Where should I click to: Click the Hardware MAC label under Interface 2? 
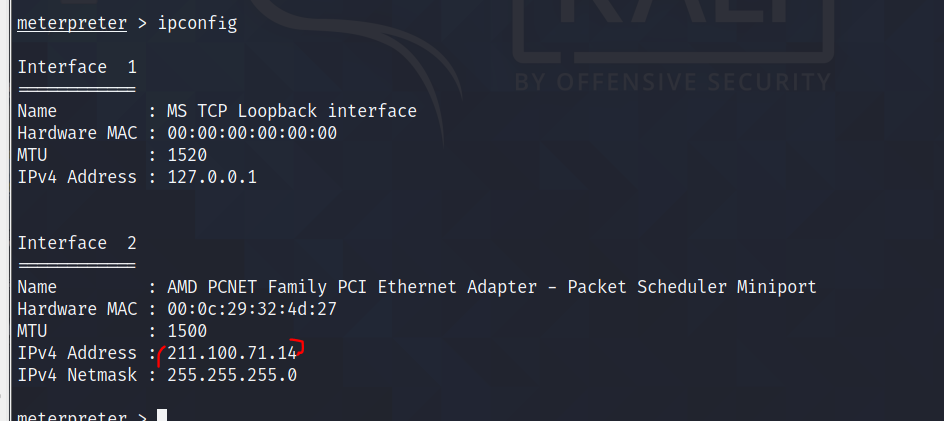pyautogui.click(x=77, y=309)
